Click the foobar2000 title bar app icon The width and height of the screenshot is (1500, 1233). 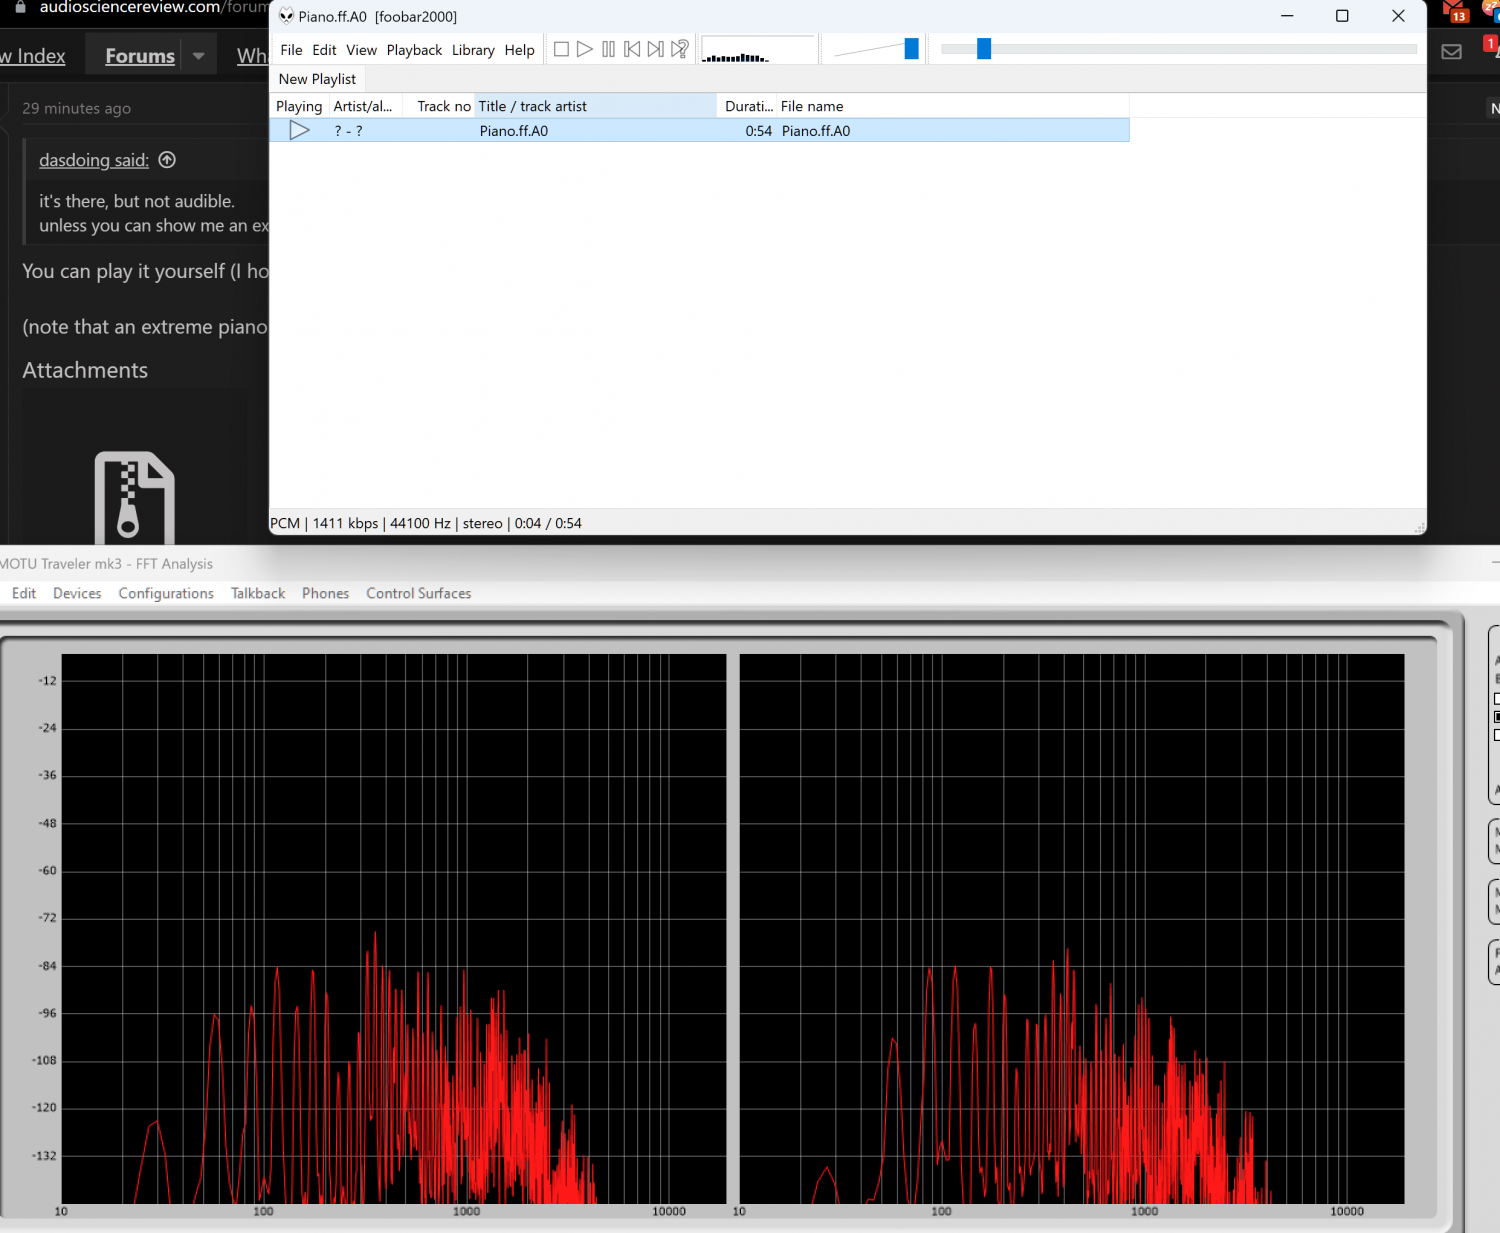point(286,16)
